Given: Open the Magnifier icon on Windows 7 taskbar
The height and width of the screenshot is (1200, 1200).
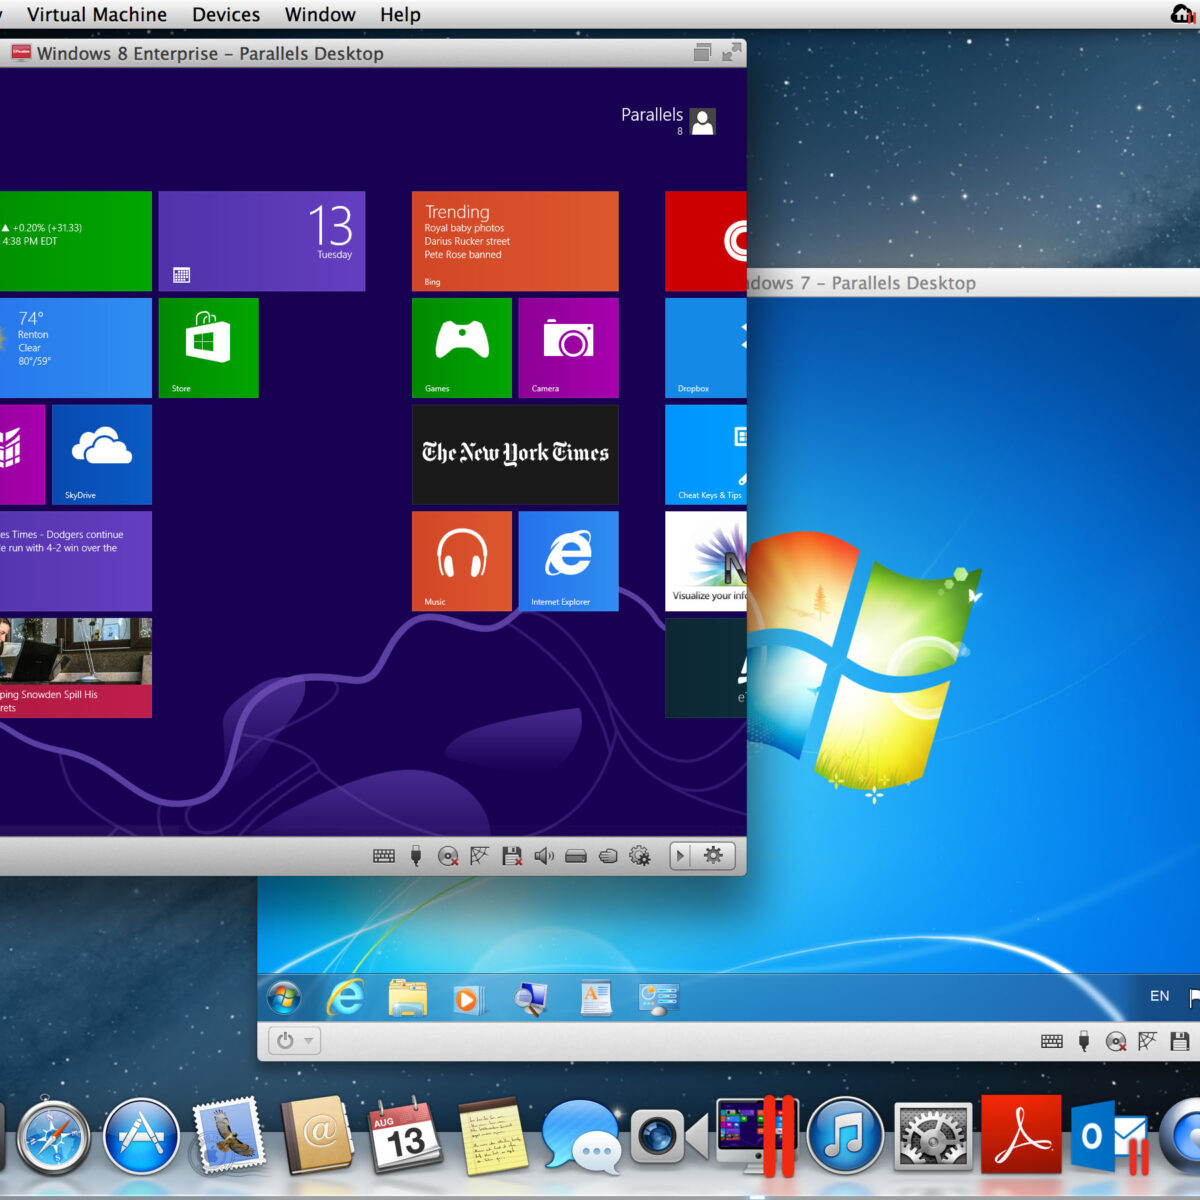Looking at the screenshot, I should click(531, 998).
